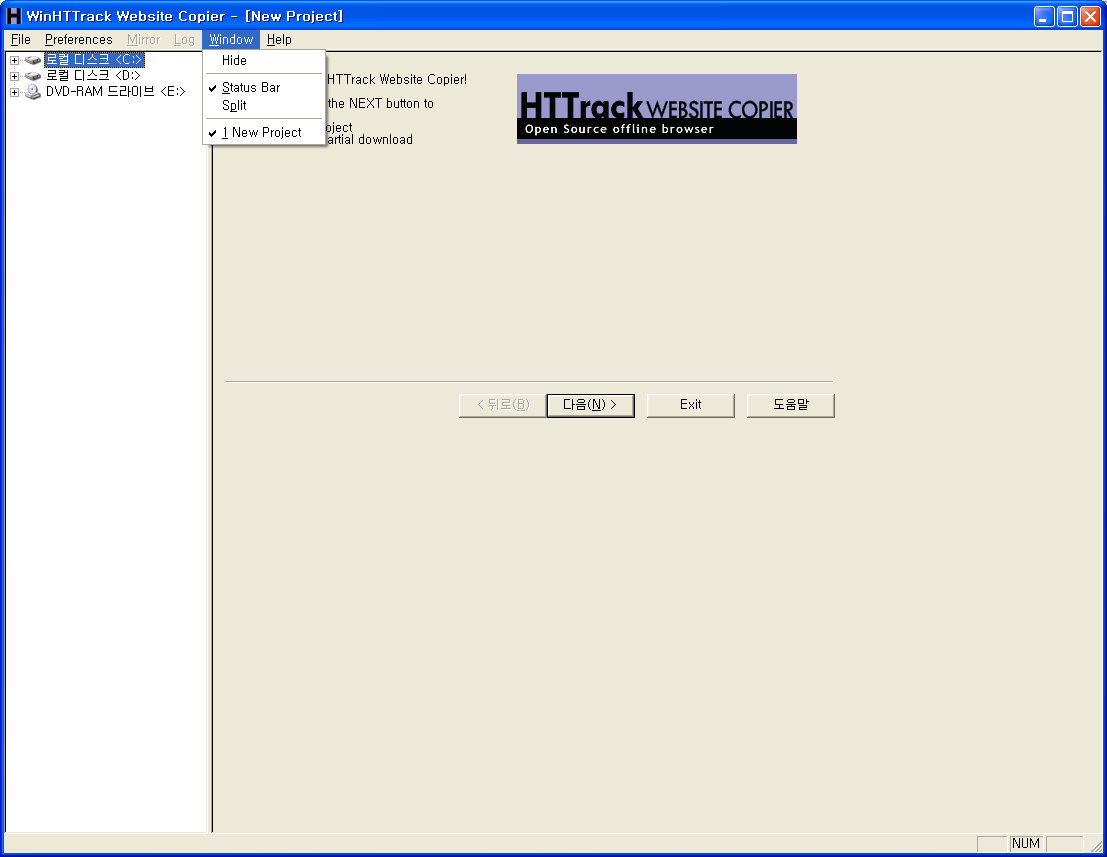Click the WinHTTrack title bar icon

pos(14,16)
